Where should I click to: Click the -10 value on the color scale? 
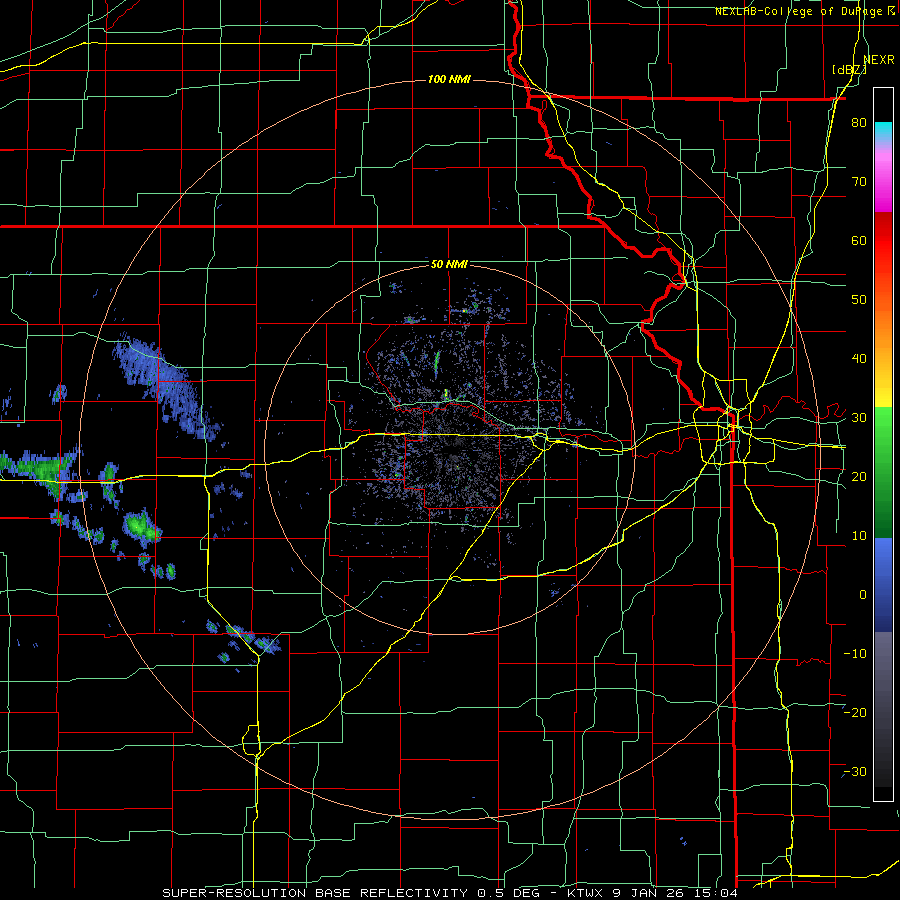pyautogui.click(x=855, y=654)
